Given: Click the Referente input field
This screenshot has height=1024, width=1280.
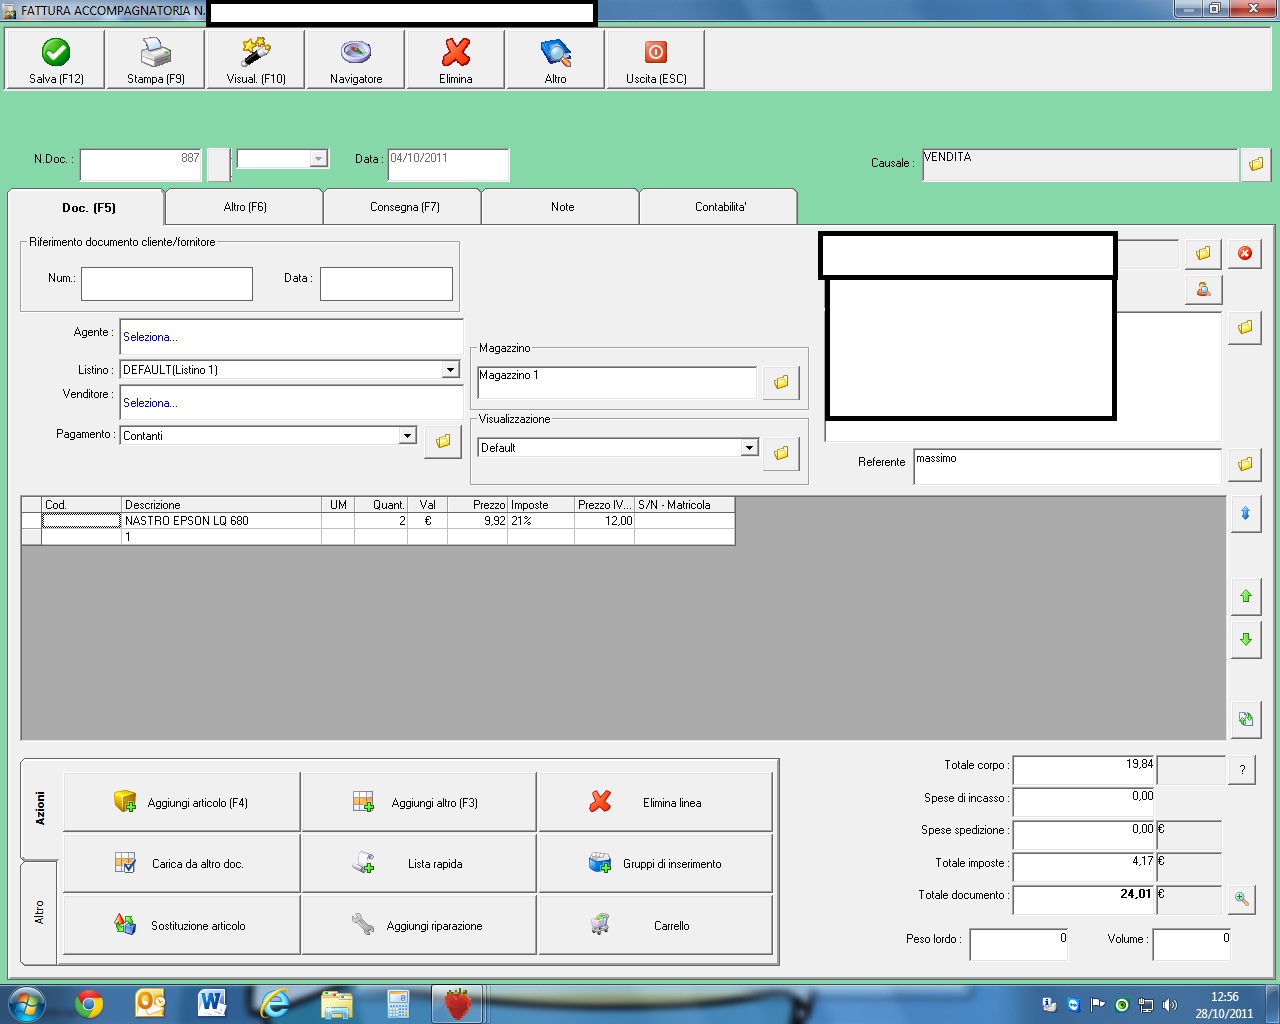Looking at the screenshot, I should [1066, 466].
